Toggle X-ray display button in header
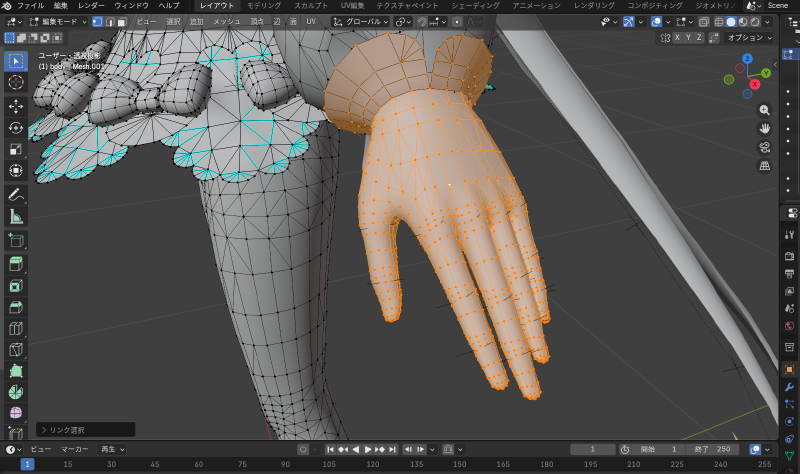The height and width of the screenshot is (474, 800). (704, 21)
